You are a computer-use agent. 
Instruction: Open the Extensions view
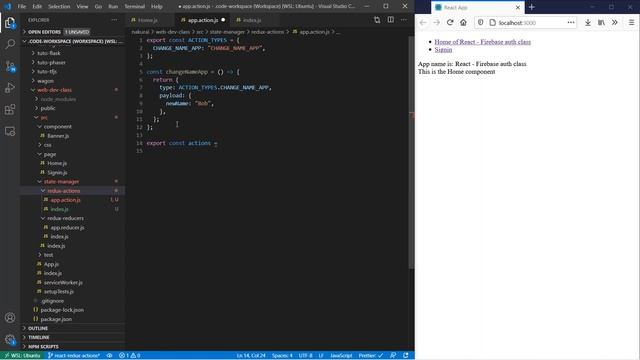(10, 109)
